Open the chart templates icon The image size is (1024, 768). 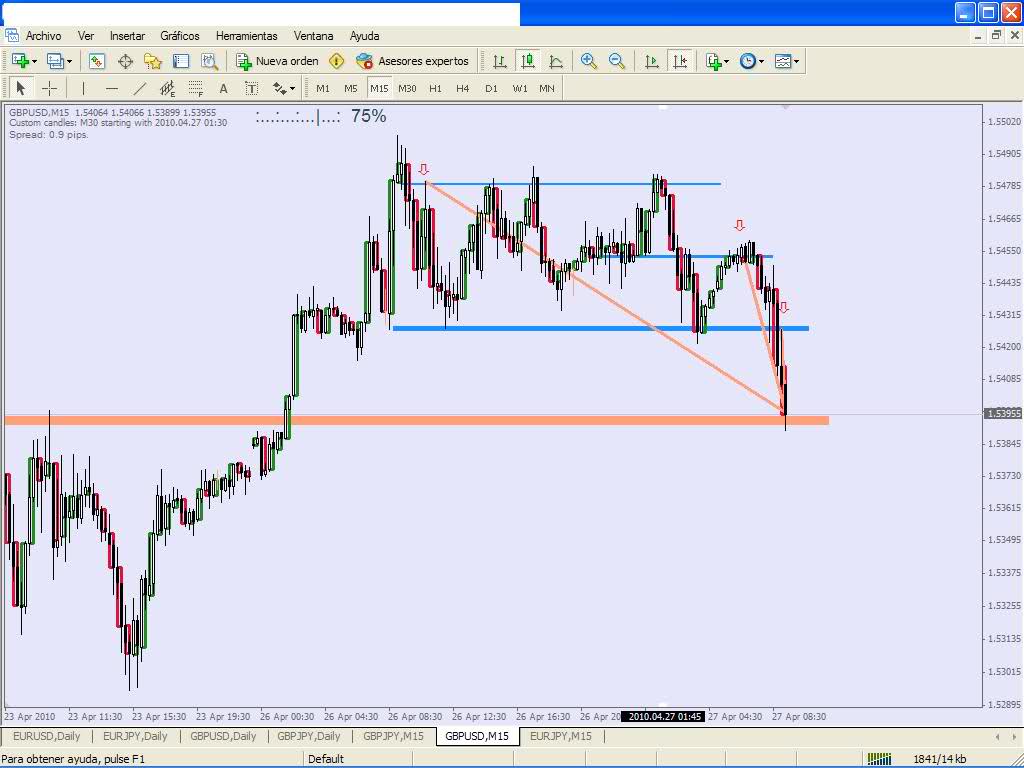pyautogui.click(x=783, y=61)
